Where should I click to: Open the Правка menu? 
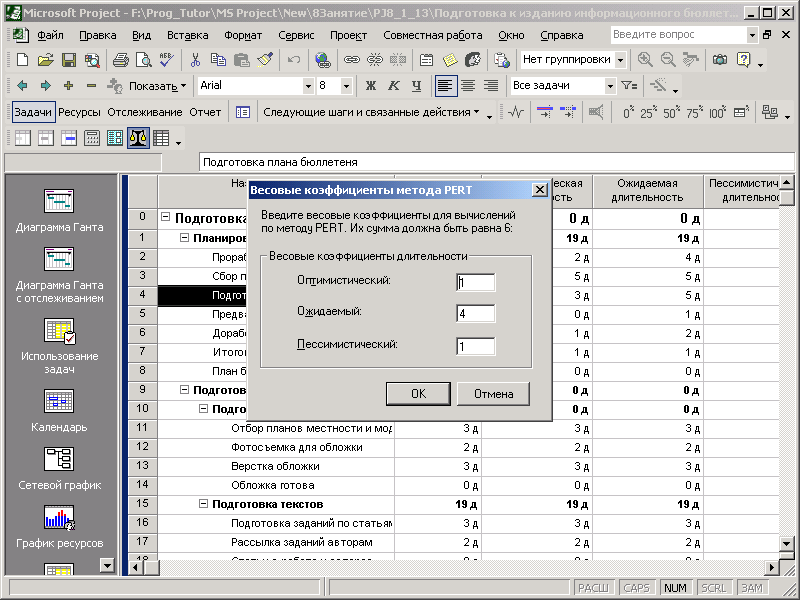(x=97, y=35)
